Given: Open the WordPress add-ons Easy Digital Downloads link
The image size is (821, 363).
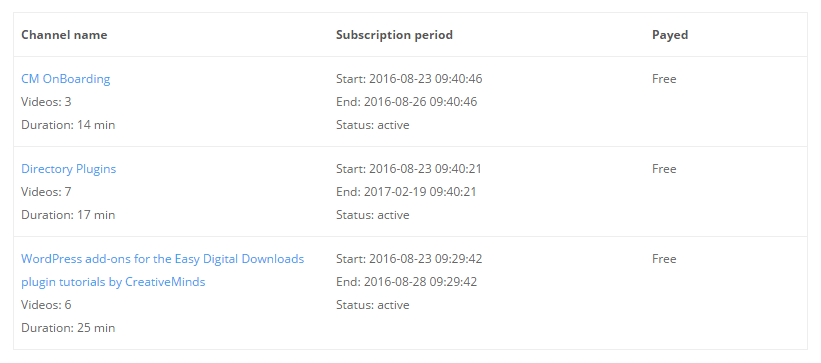Looking at the screenshot, I should click(162, 270).
